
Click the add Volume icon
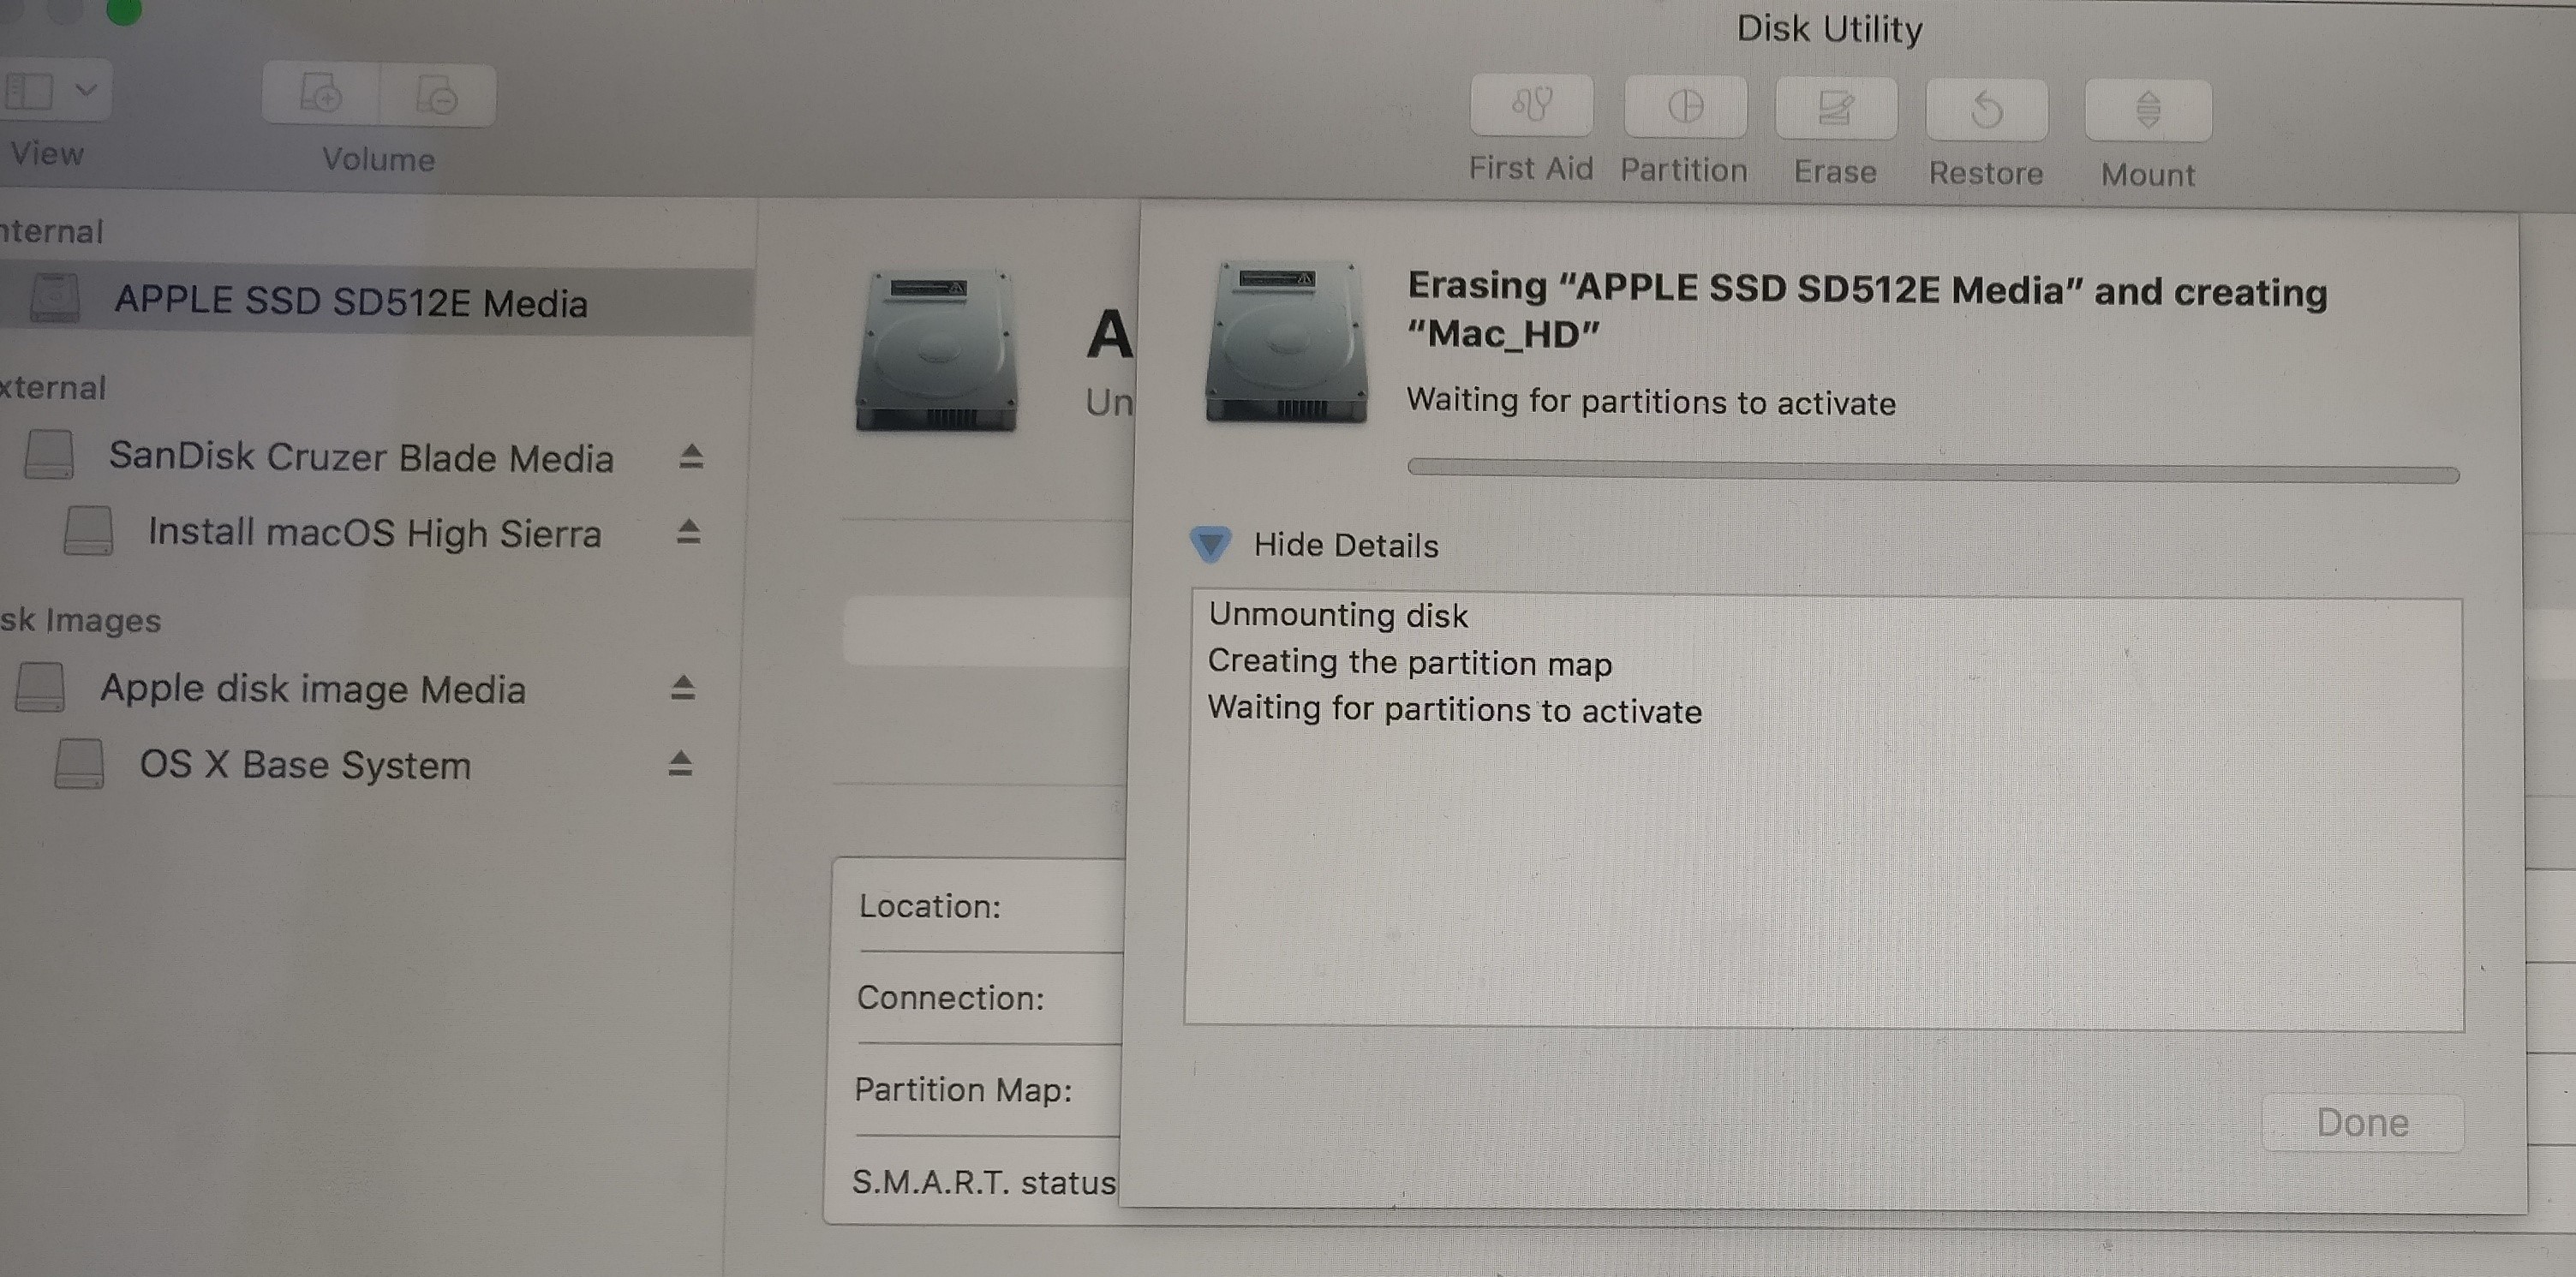coord(321,95)
